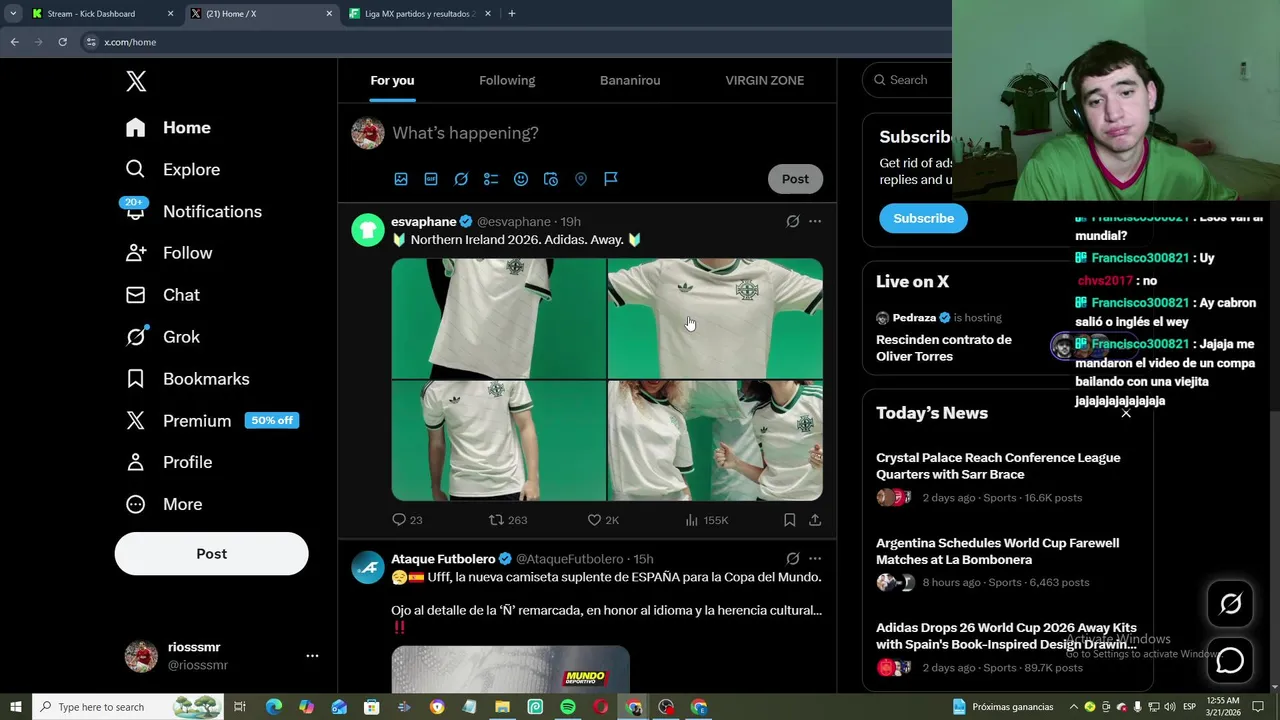Open the VIRGIN ZONE tab
Screen dimensions: 1280x720
[x=765, y=80]
